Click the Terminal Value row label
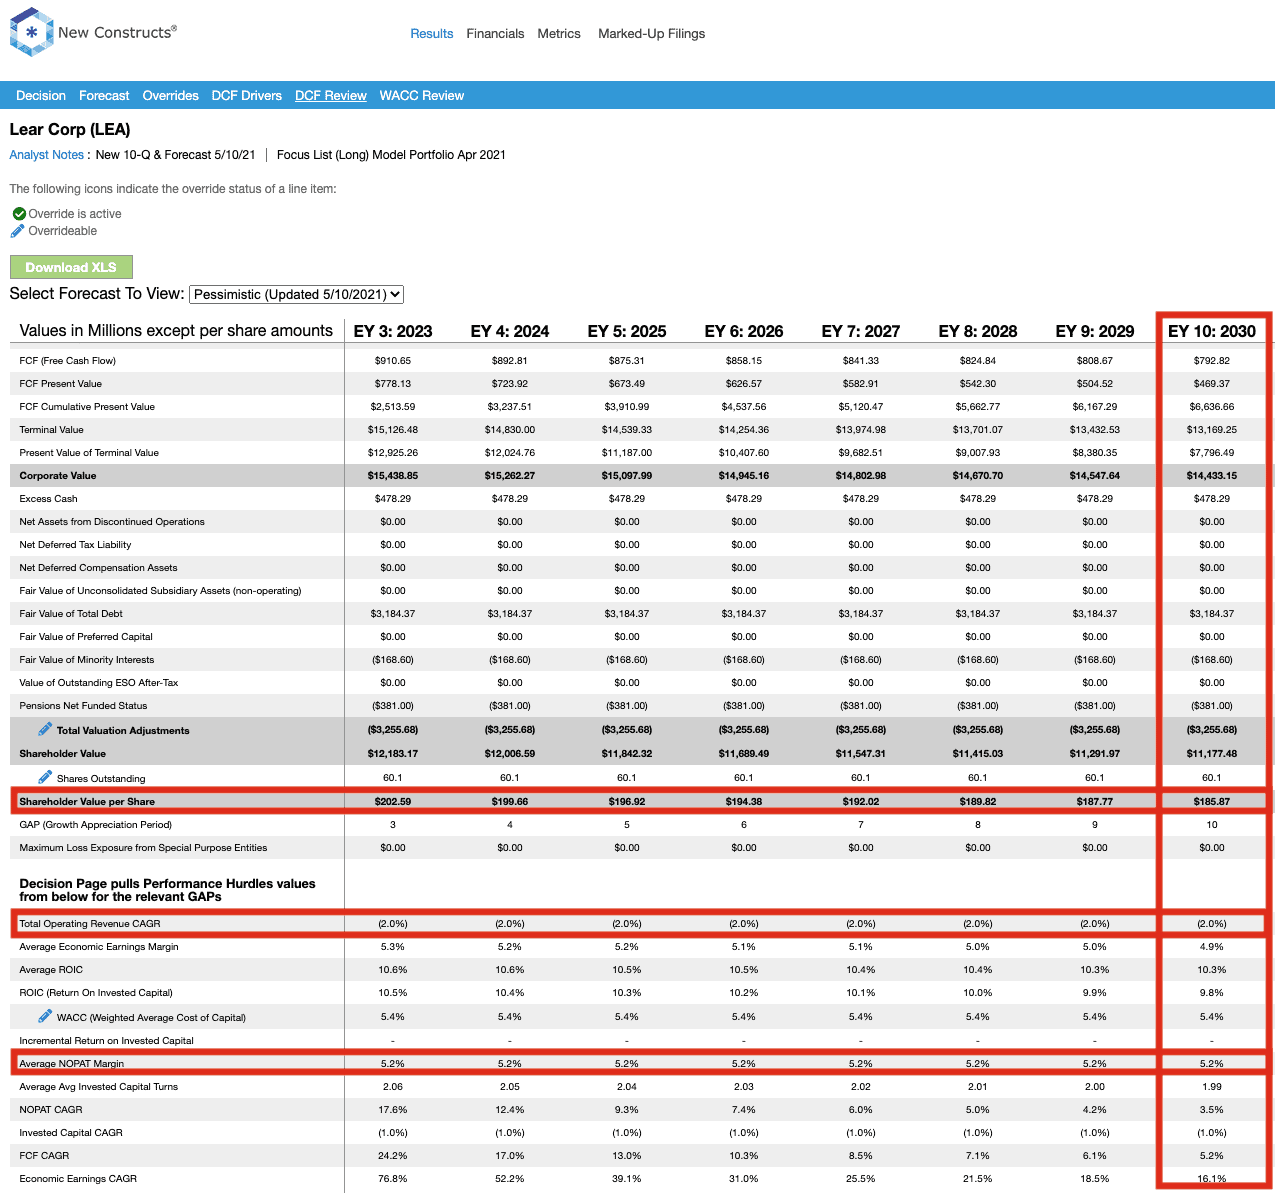The image size is (1275, 1193). (x=52, y=430)
